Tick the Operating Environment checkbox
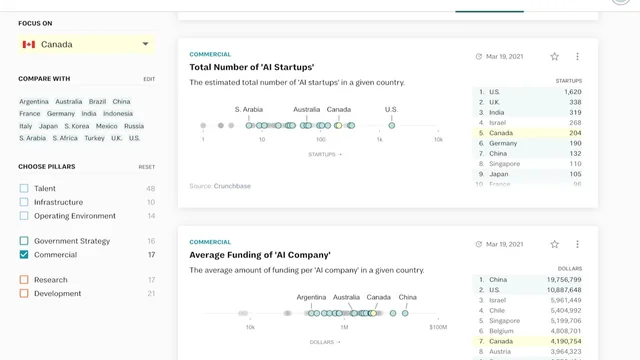The height and width of the screenshot is (360, 640). point(24,216)
